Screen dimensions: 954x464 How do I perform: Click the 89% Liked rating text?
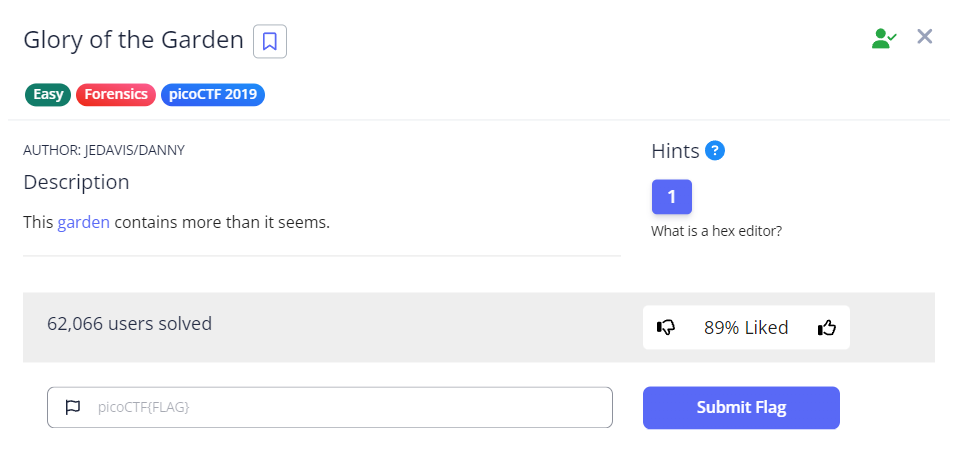click(x=746, y=328)
